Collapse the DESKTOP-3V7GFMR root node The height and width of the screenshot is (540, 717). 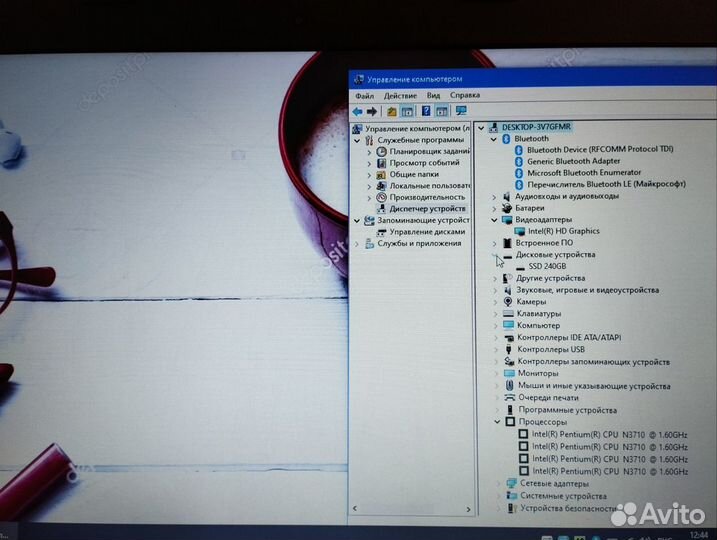point(481,128)
